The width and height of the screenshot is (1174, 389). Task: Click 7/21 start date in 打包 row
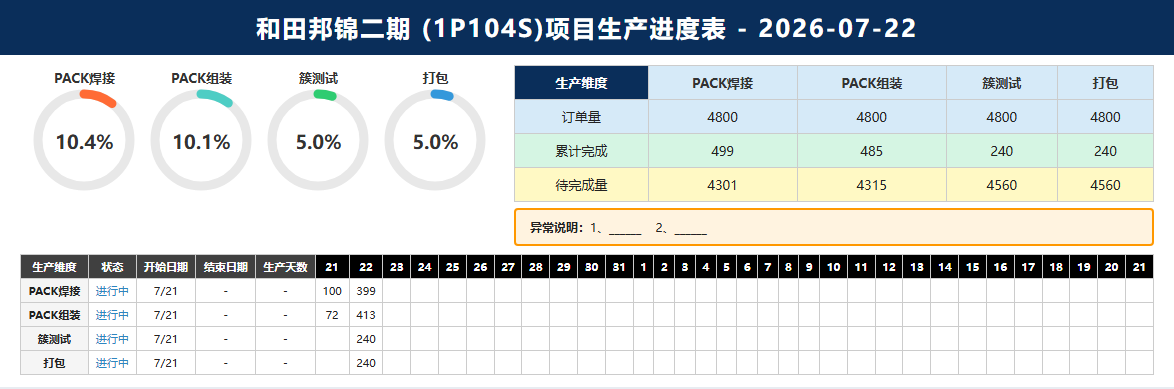tap(165, 363)
